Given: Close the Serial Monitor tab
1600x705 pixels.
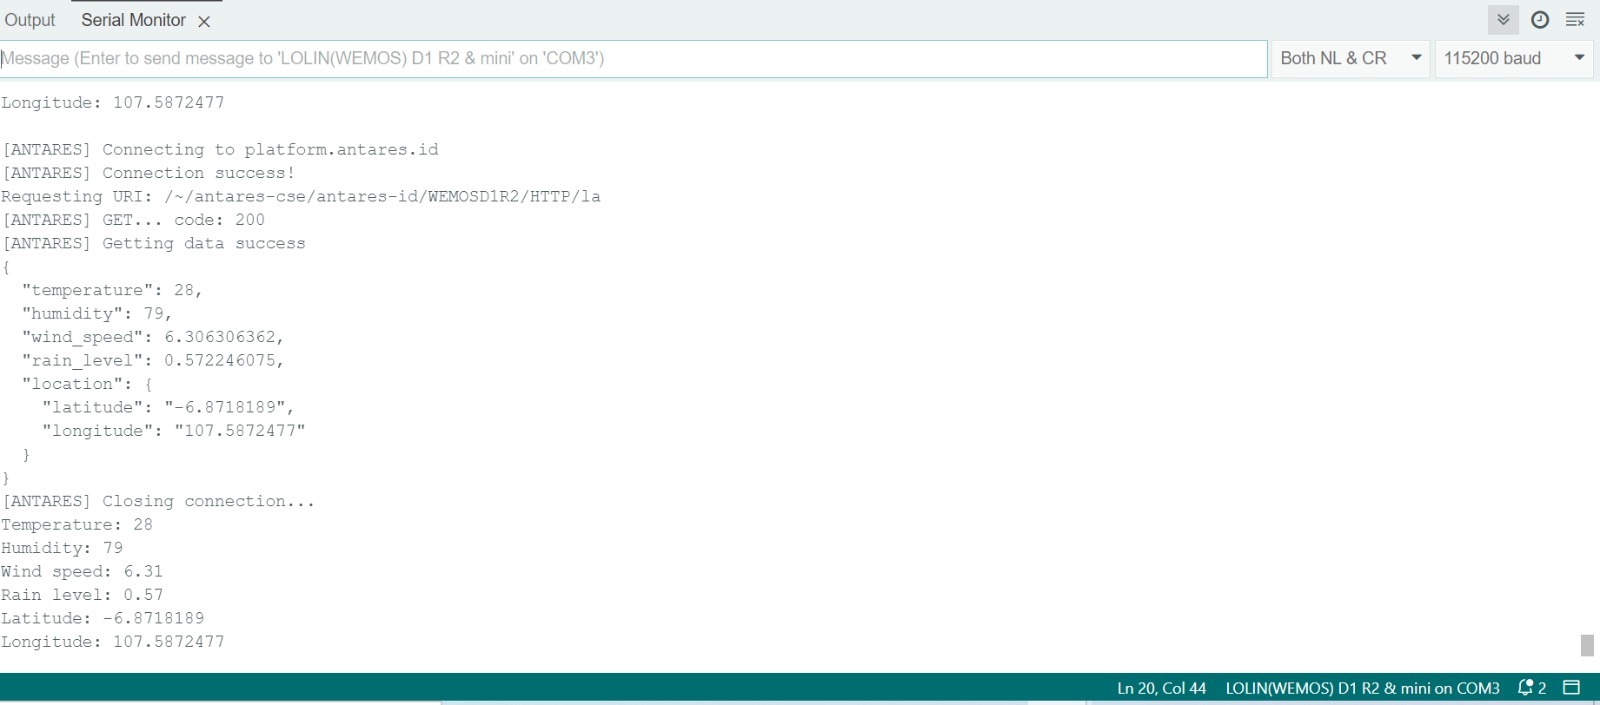Looking at the screenshot, I should pos(204,21).
